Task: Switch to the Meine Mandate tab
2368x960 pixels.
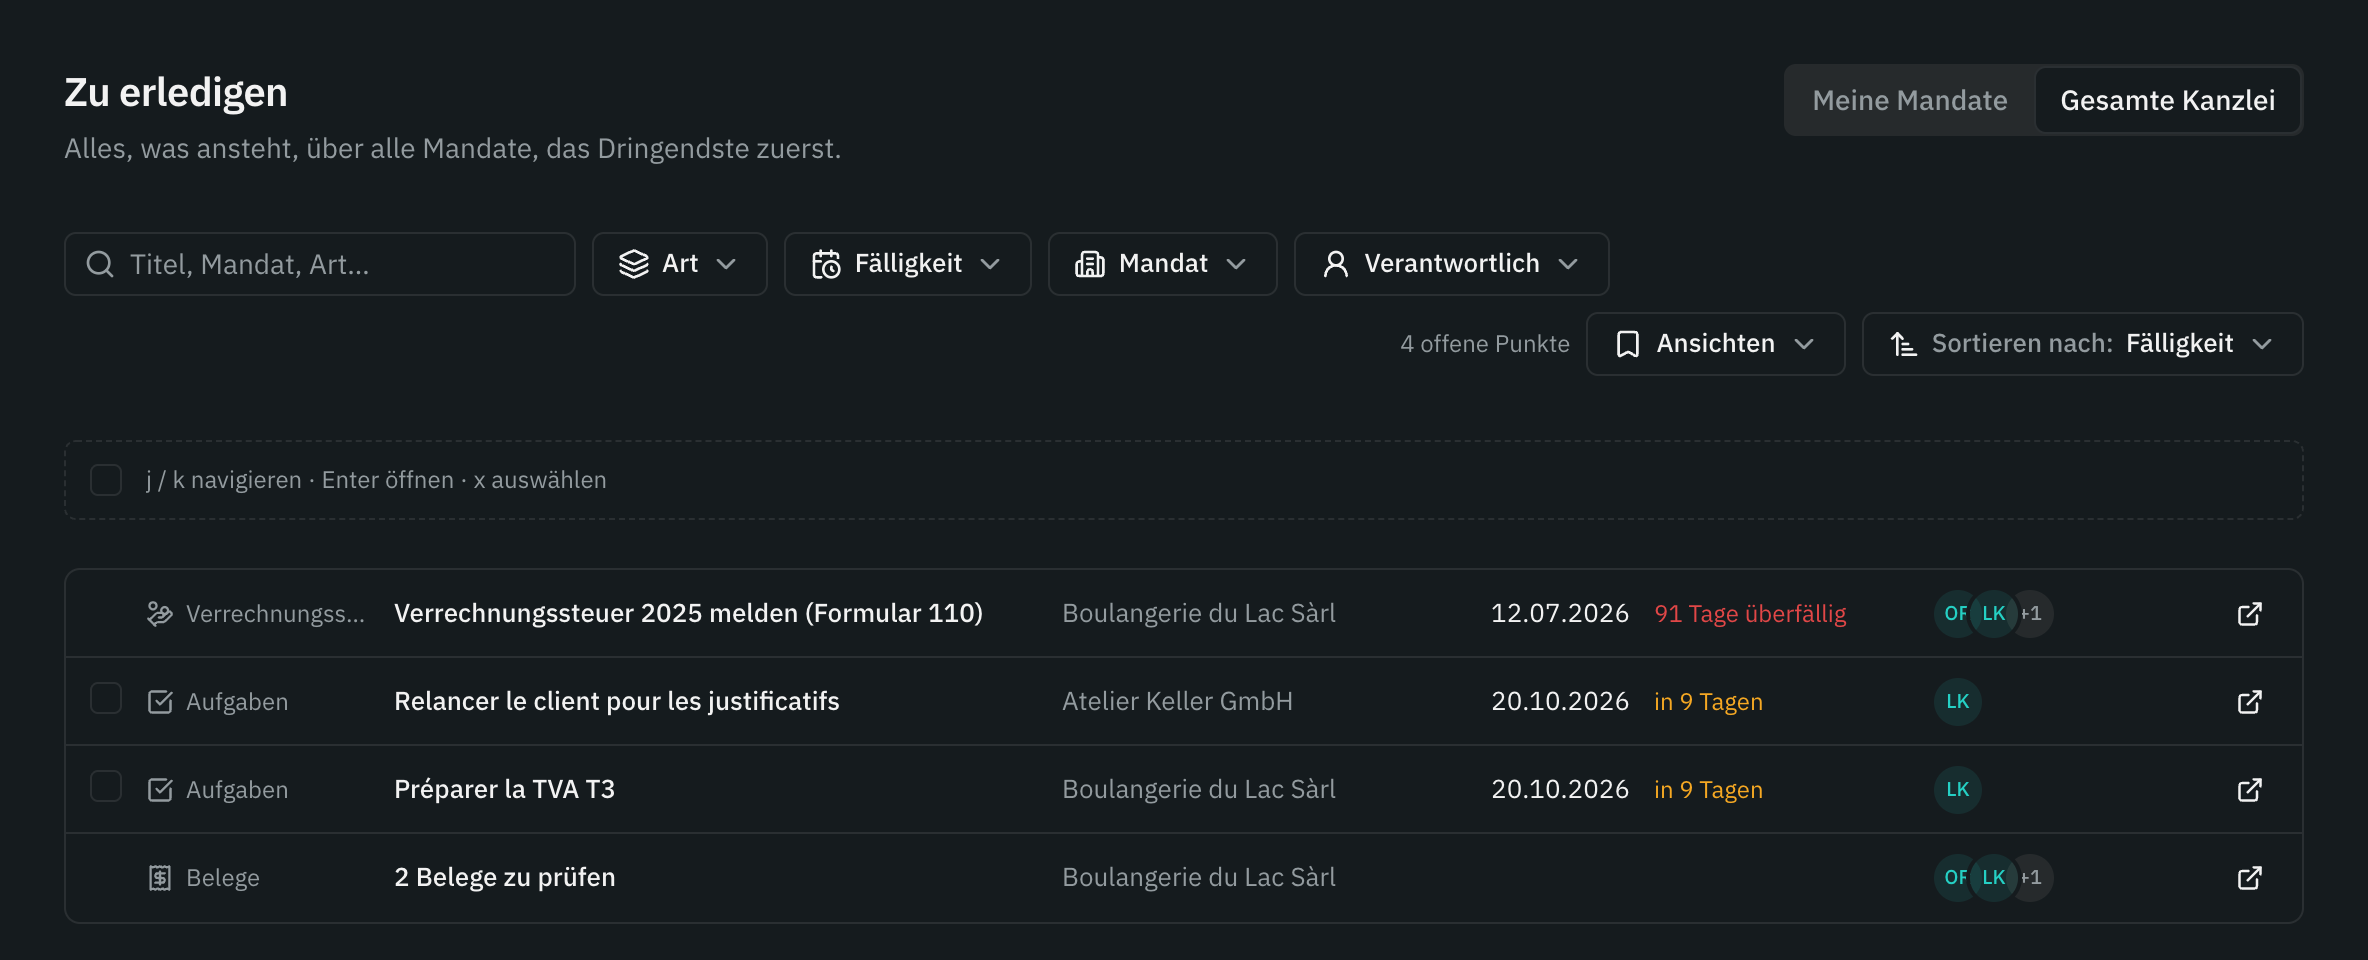Action: pyautogui.click(x=1910, y=100)
